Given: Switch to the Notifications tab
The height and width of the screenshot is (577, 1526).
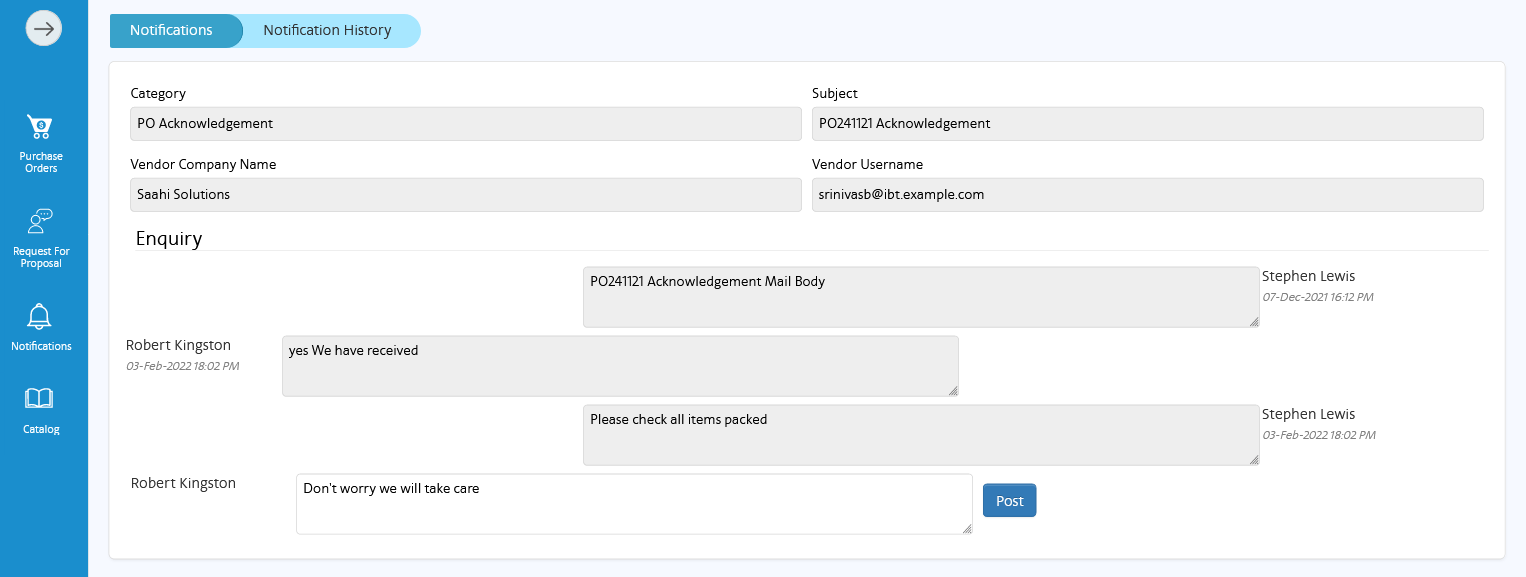Looking at the screenshot, I should (x=172, y=30).
